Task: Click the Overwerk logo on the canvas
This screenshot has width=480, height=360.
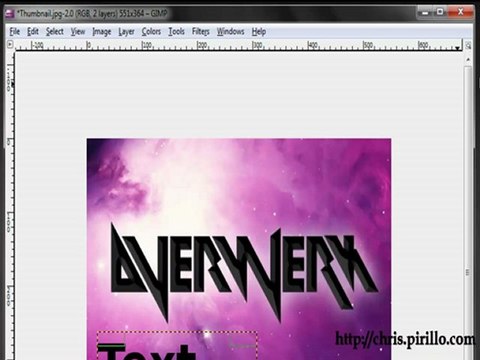Action: (x=244, y=272)
